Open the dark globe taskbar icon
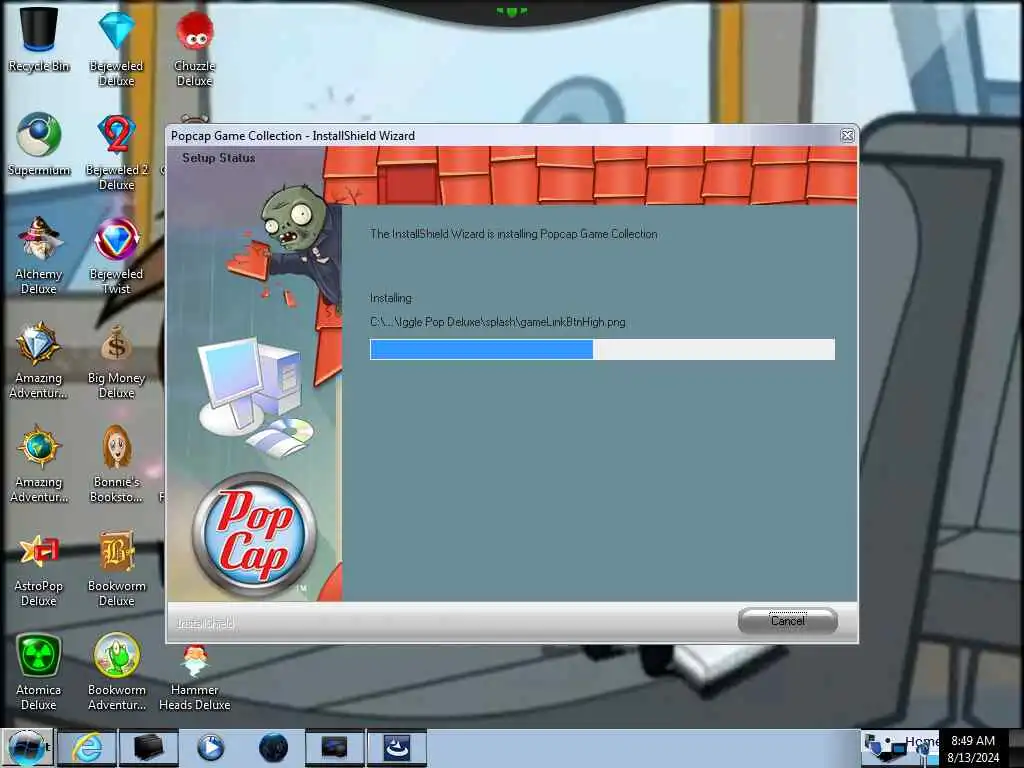 tap(273, 748)
